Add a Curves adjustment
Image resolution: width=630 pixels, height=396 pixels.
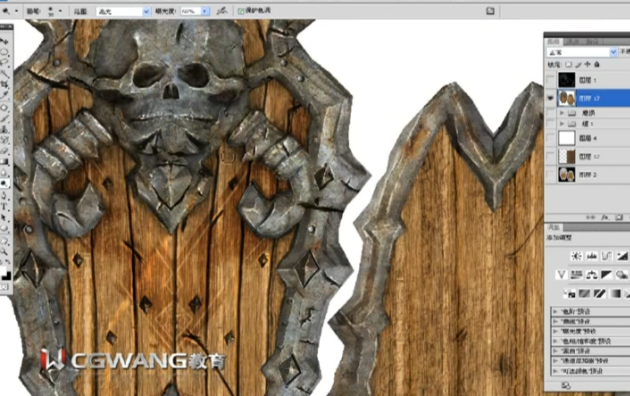[607, 256]
